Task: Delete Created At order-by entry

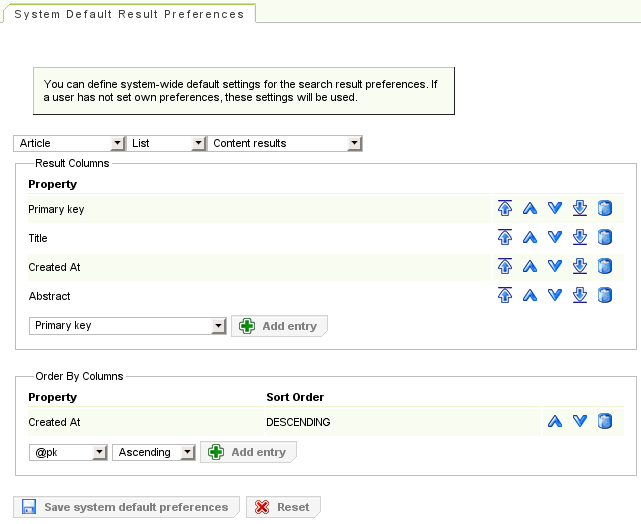Action: pos(604,422)
